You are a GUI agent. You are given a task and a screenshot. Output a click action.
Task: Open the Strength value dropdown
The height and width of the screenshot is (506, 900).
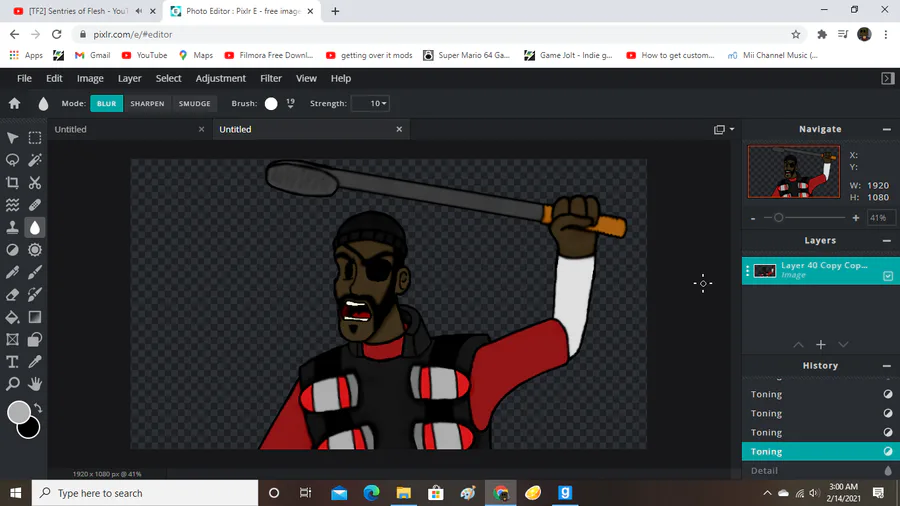[x=370, y=103]
